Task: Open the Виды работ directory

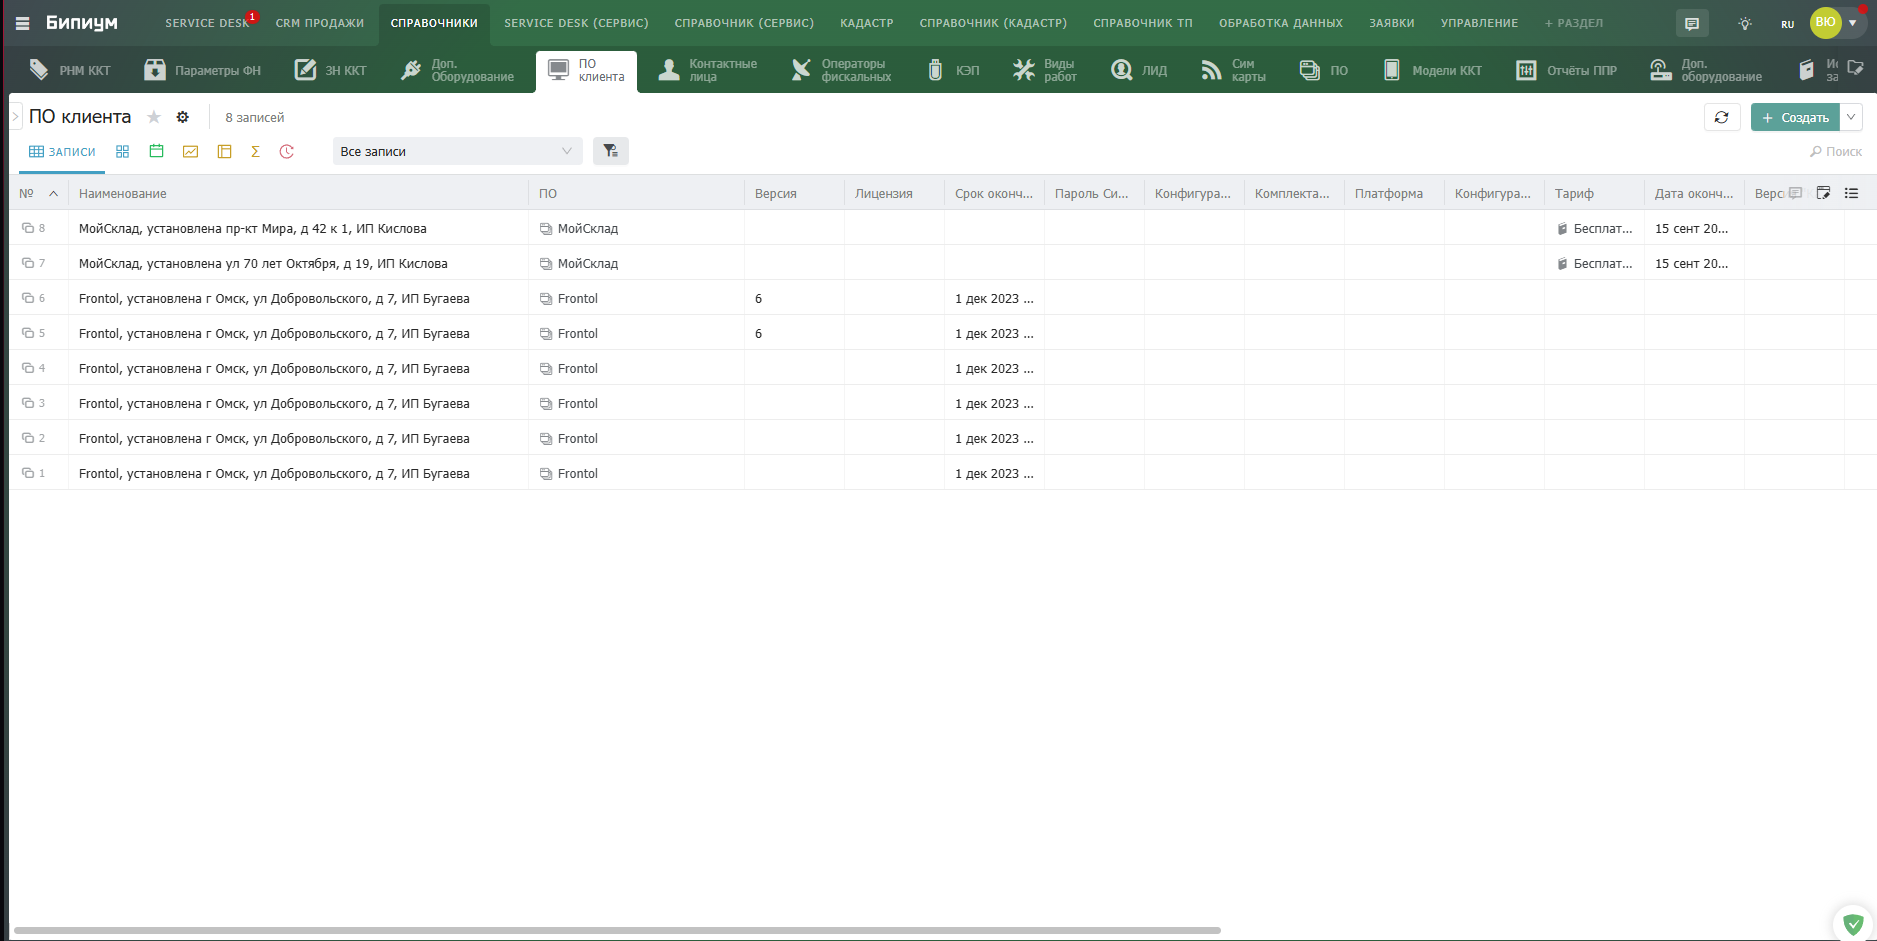Action: [1045, 70]
